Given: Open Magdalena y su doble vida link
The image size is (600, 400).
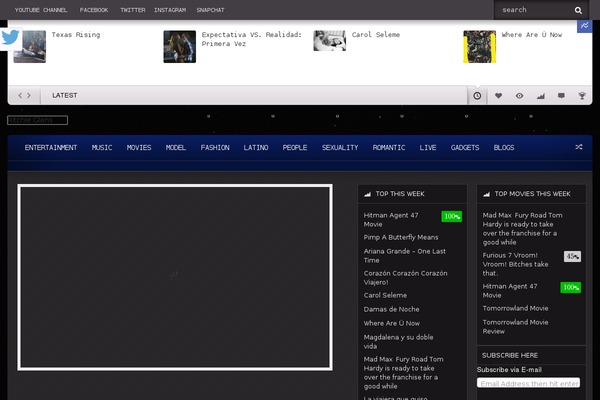Looking at the screenshot, I should pos(398,341).
